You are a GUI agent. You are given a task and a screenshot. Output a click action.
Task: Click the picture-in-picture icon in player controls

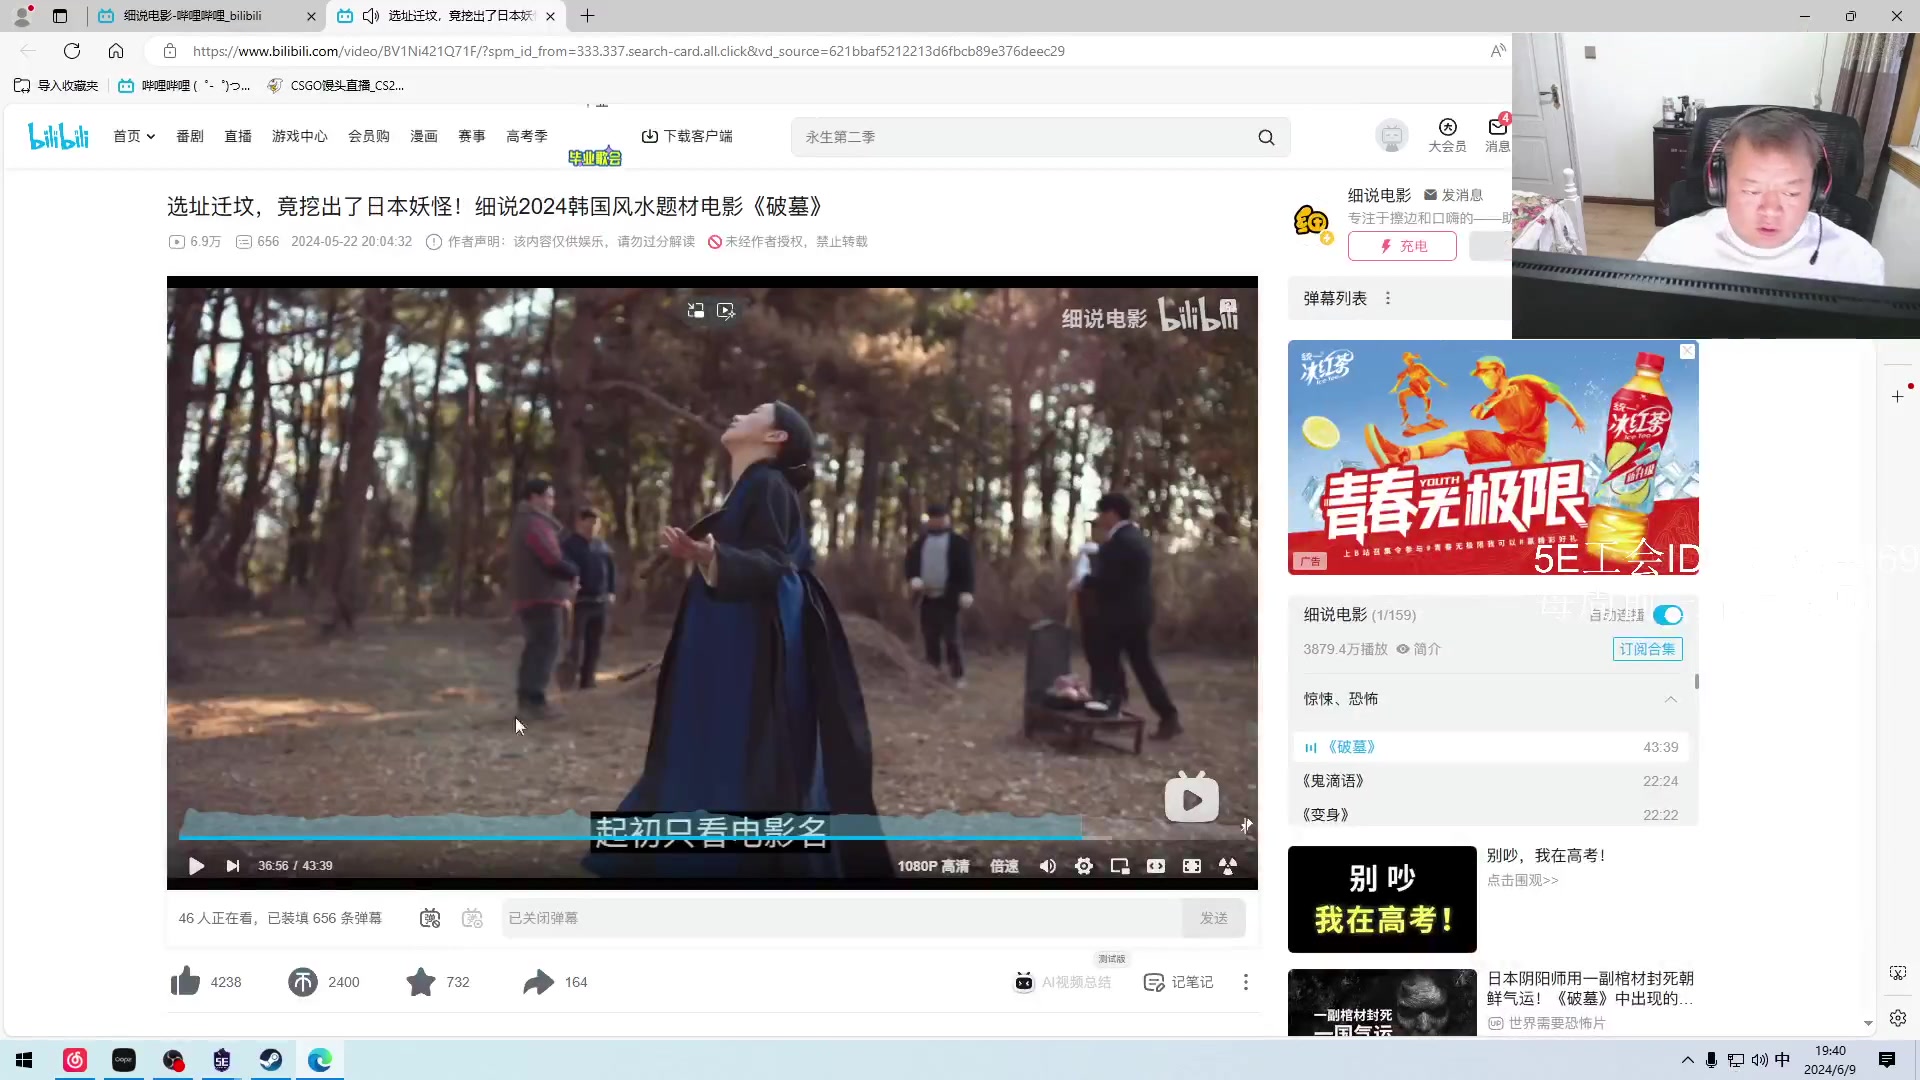[1120, 866]
